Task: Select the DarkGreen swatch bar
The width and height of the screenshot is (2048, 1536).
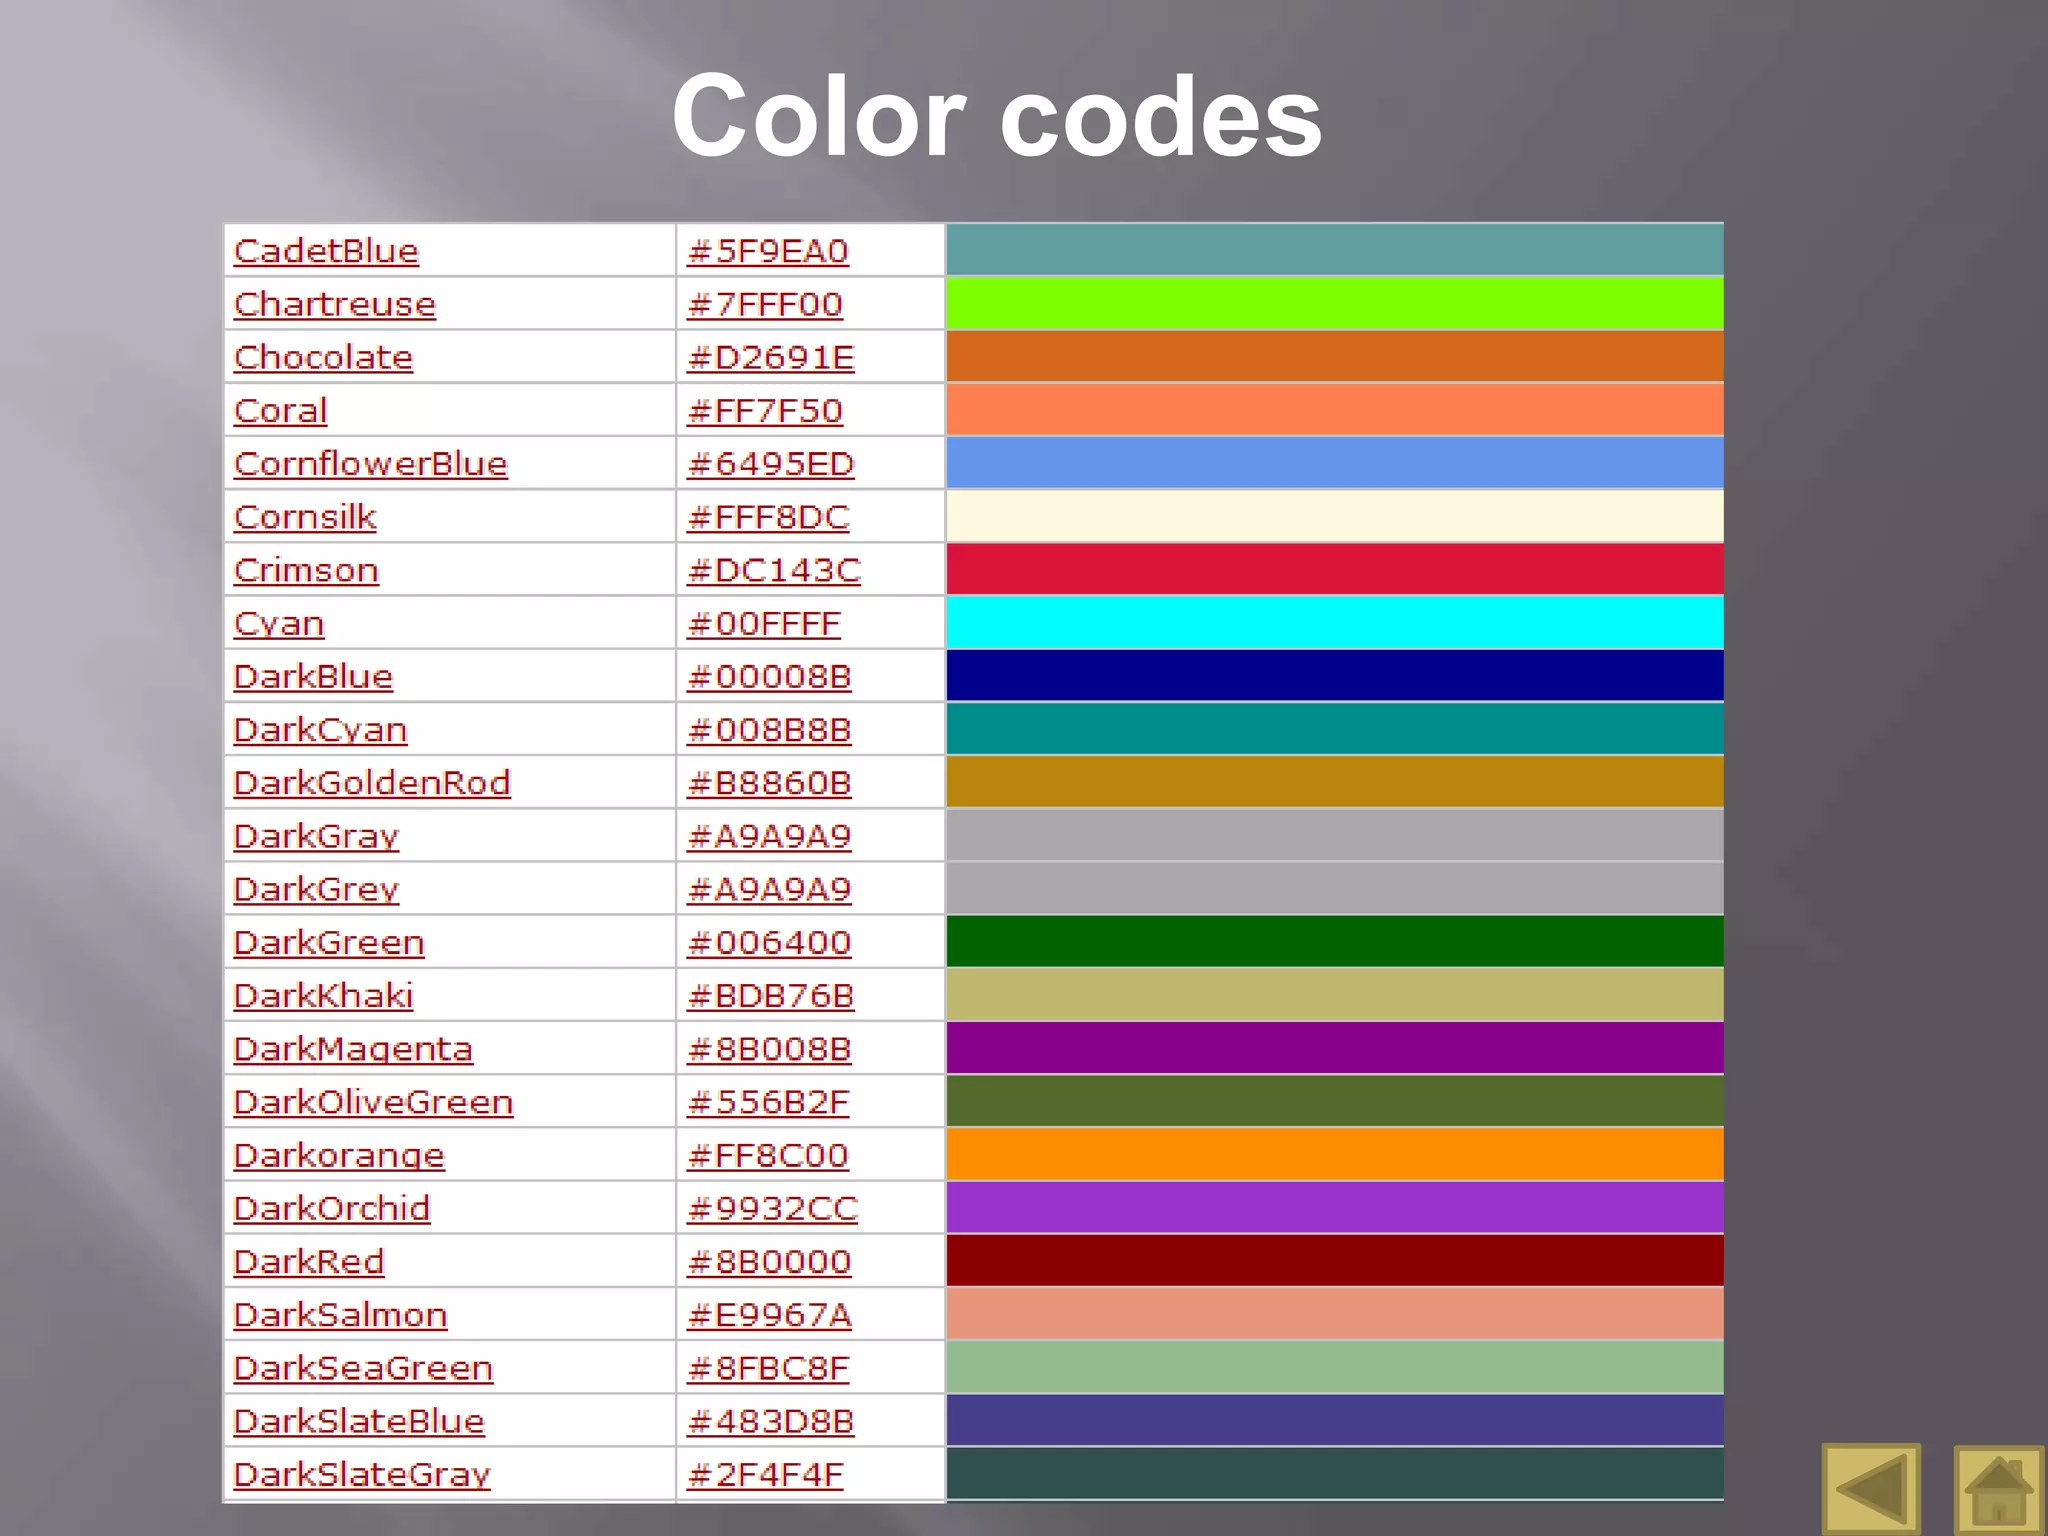Action: [x=1335, y=942]
